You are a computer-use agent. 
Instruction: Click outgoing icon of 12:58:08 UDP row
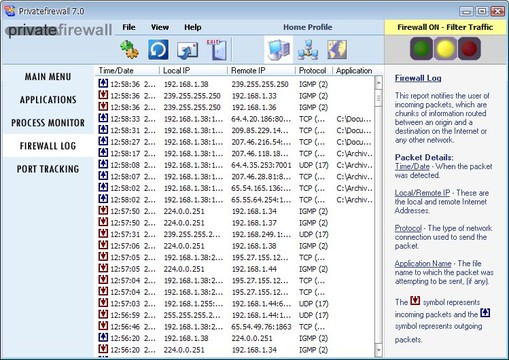(103, 164)
